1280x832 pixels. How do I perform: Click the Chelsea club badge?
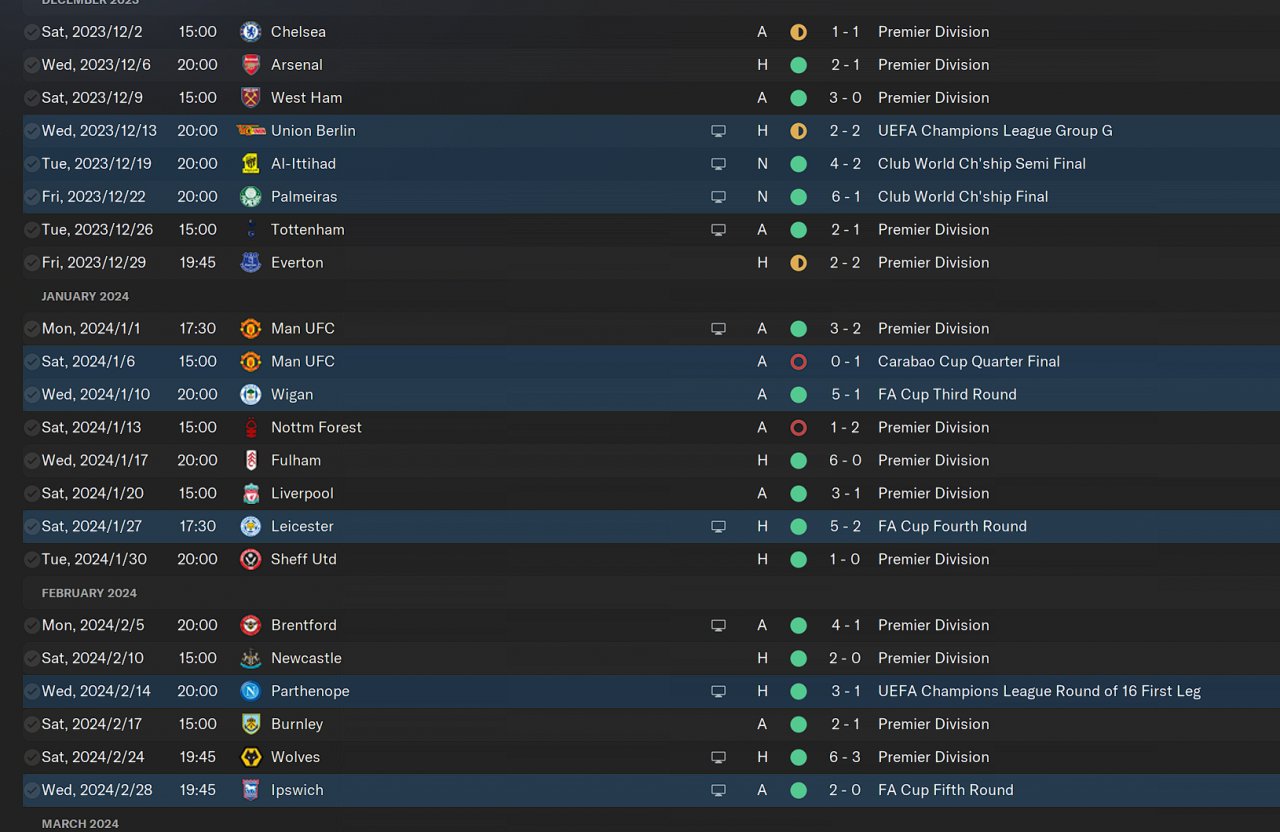point(250,32)
